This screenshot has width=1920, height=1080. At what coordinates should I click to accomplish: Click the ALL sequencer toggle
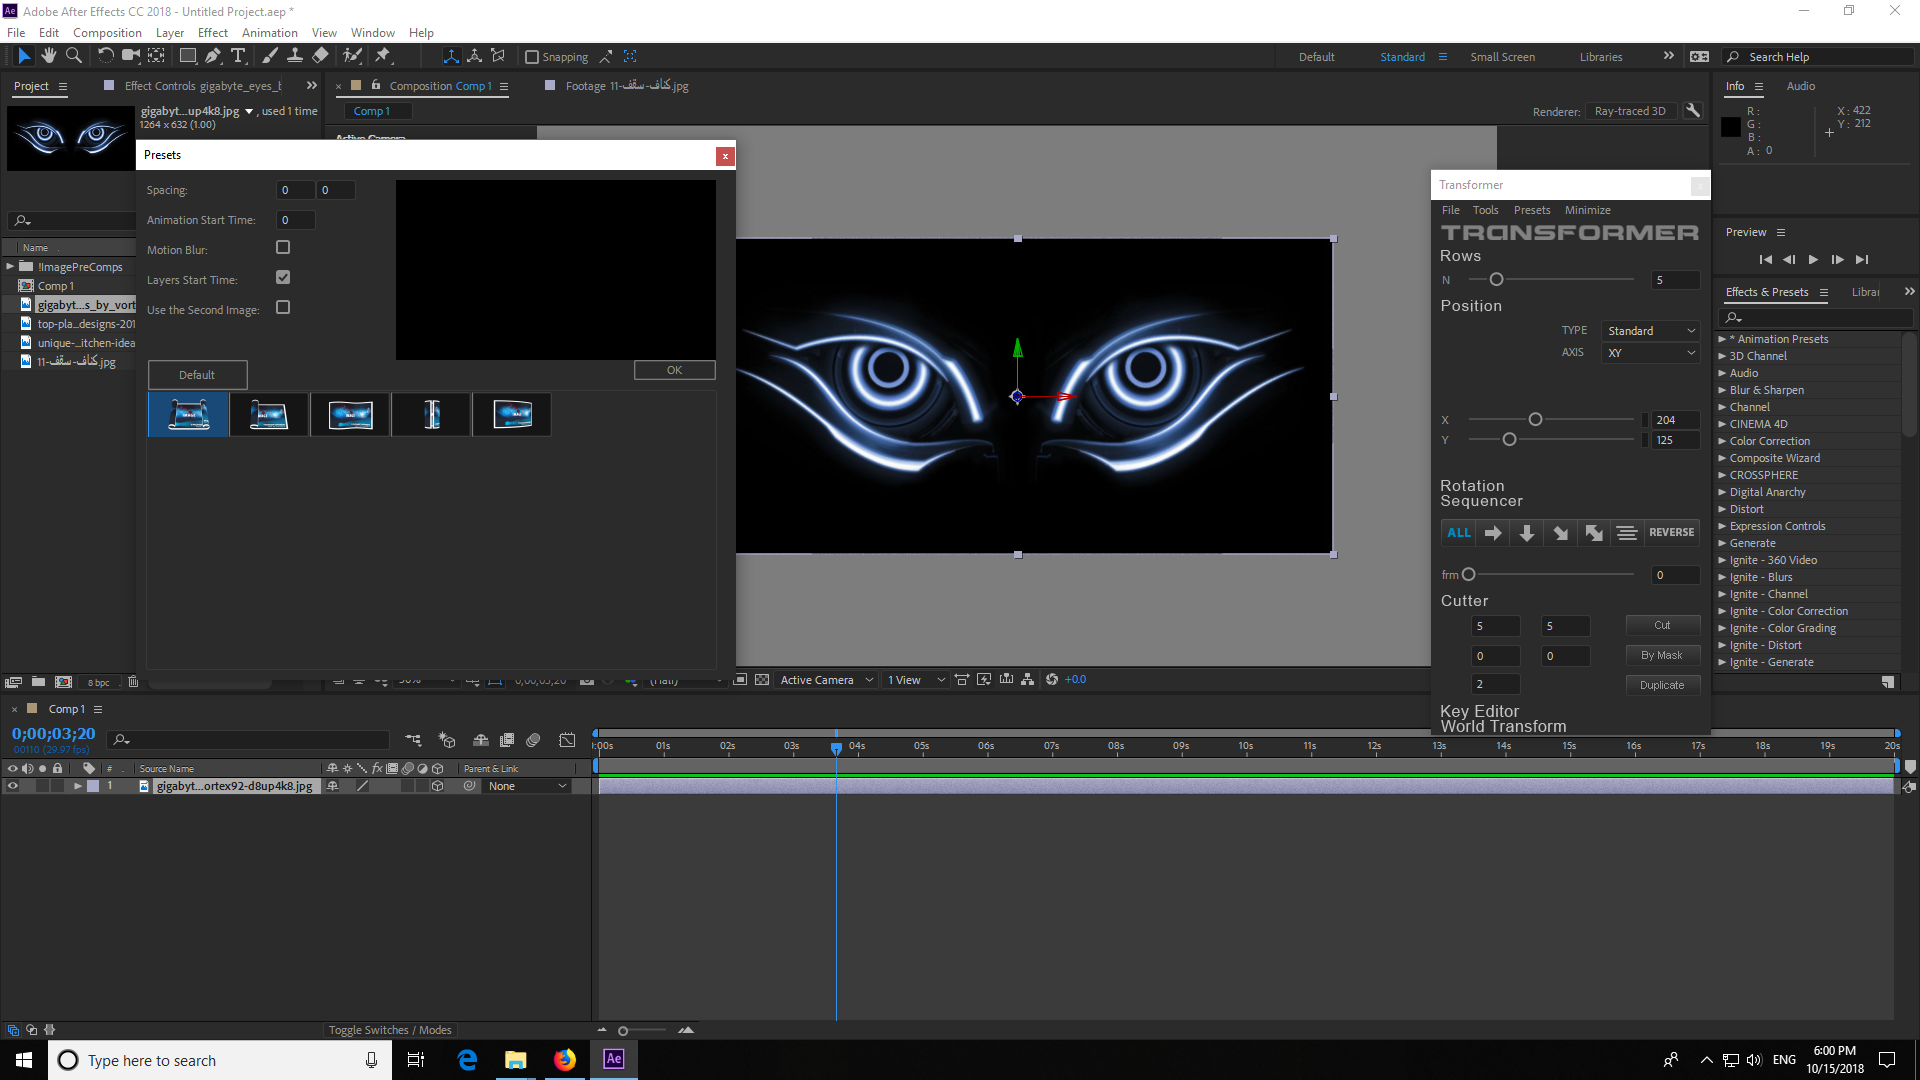[1459, 533]
